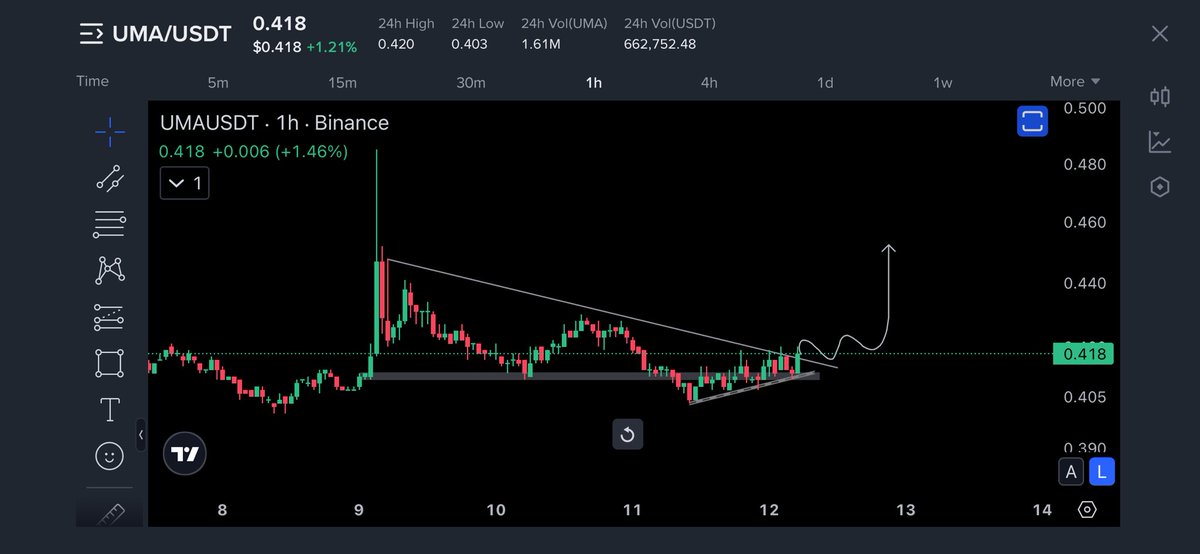Open the horizontal lines tool
Screen dimensions: 1200x554
pyautogui.click(x=110, y=224)
